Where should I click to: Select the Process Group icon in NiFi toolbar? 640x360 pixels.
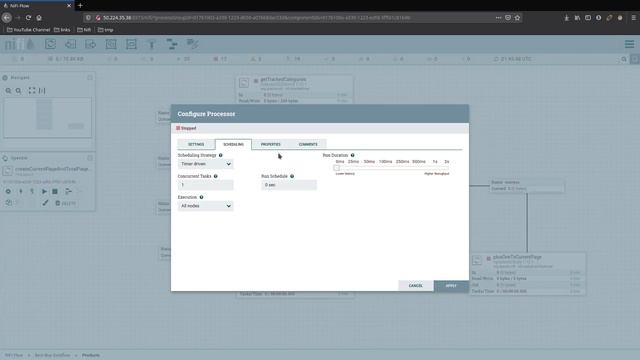pos(111,44)
